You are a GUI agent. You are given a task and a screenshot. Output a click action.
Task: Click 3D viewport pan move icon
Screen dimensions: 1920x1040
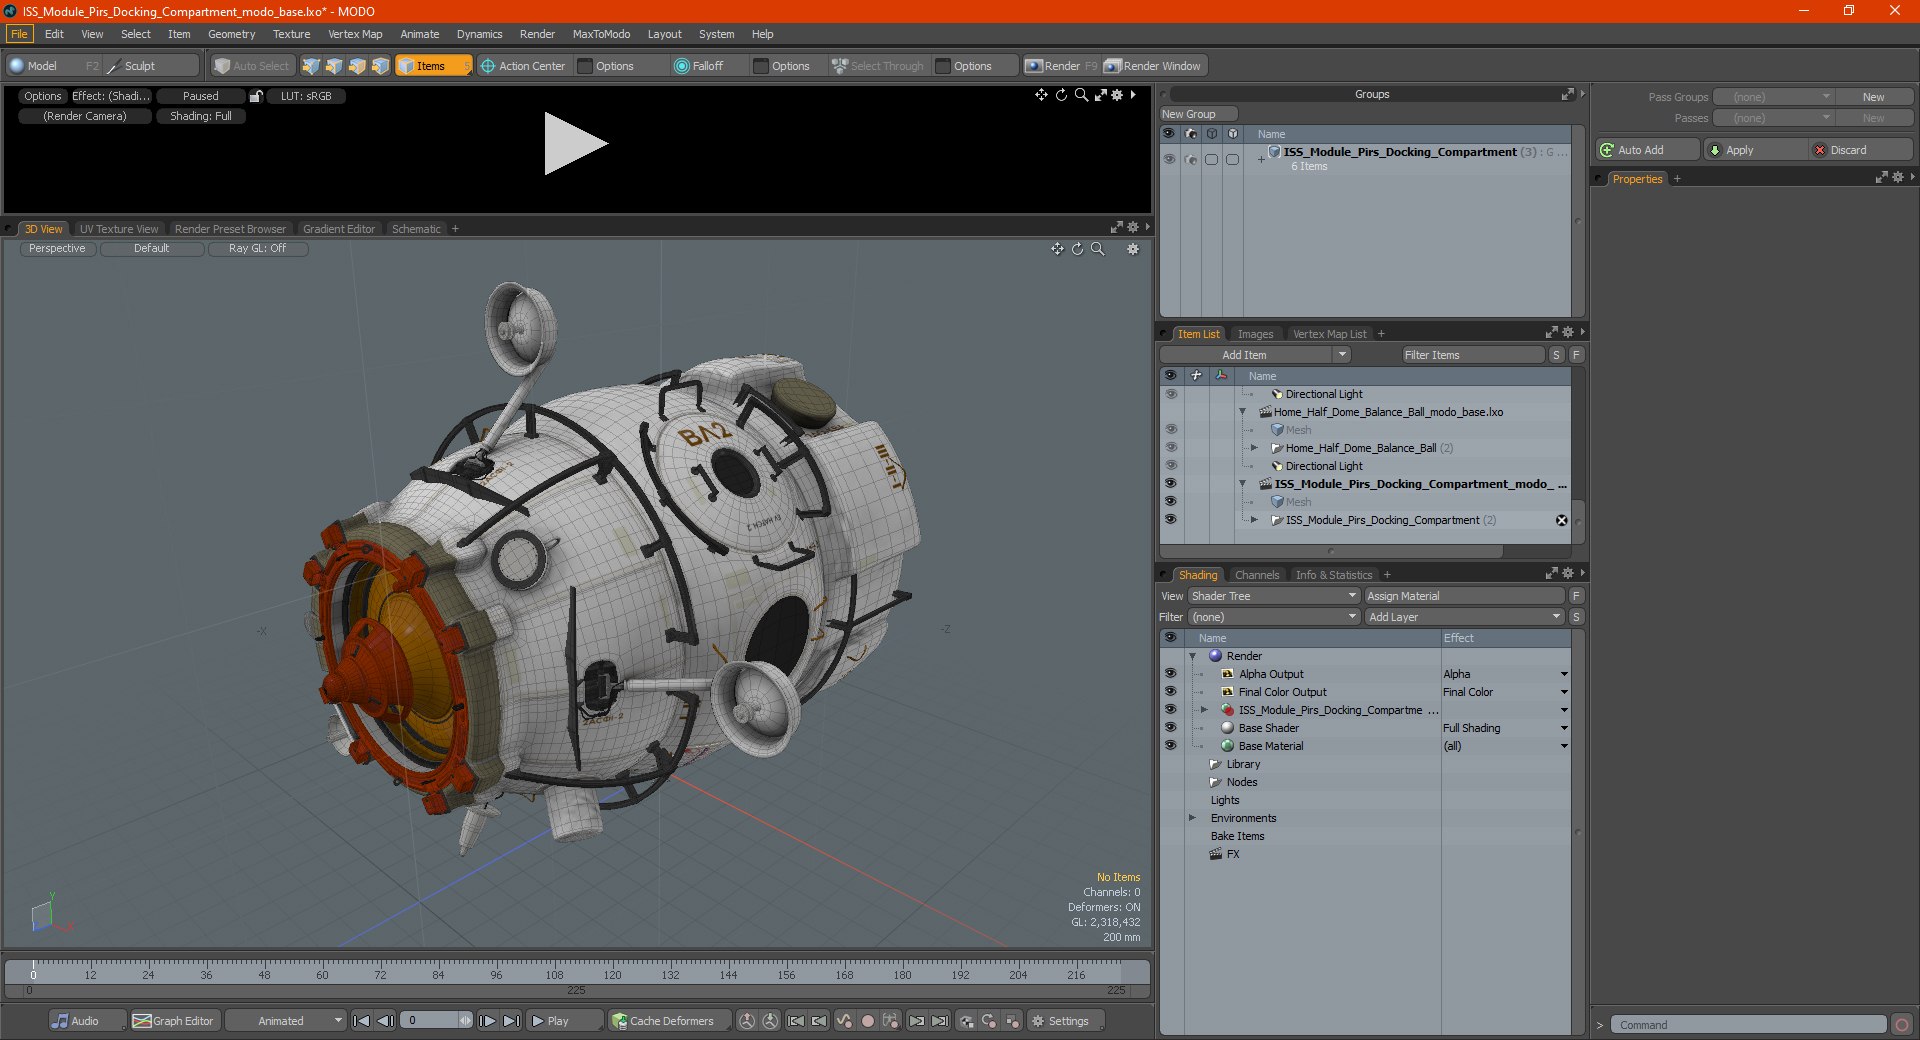[1057, 249]
